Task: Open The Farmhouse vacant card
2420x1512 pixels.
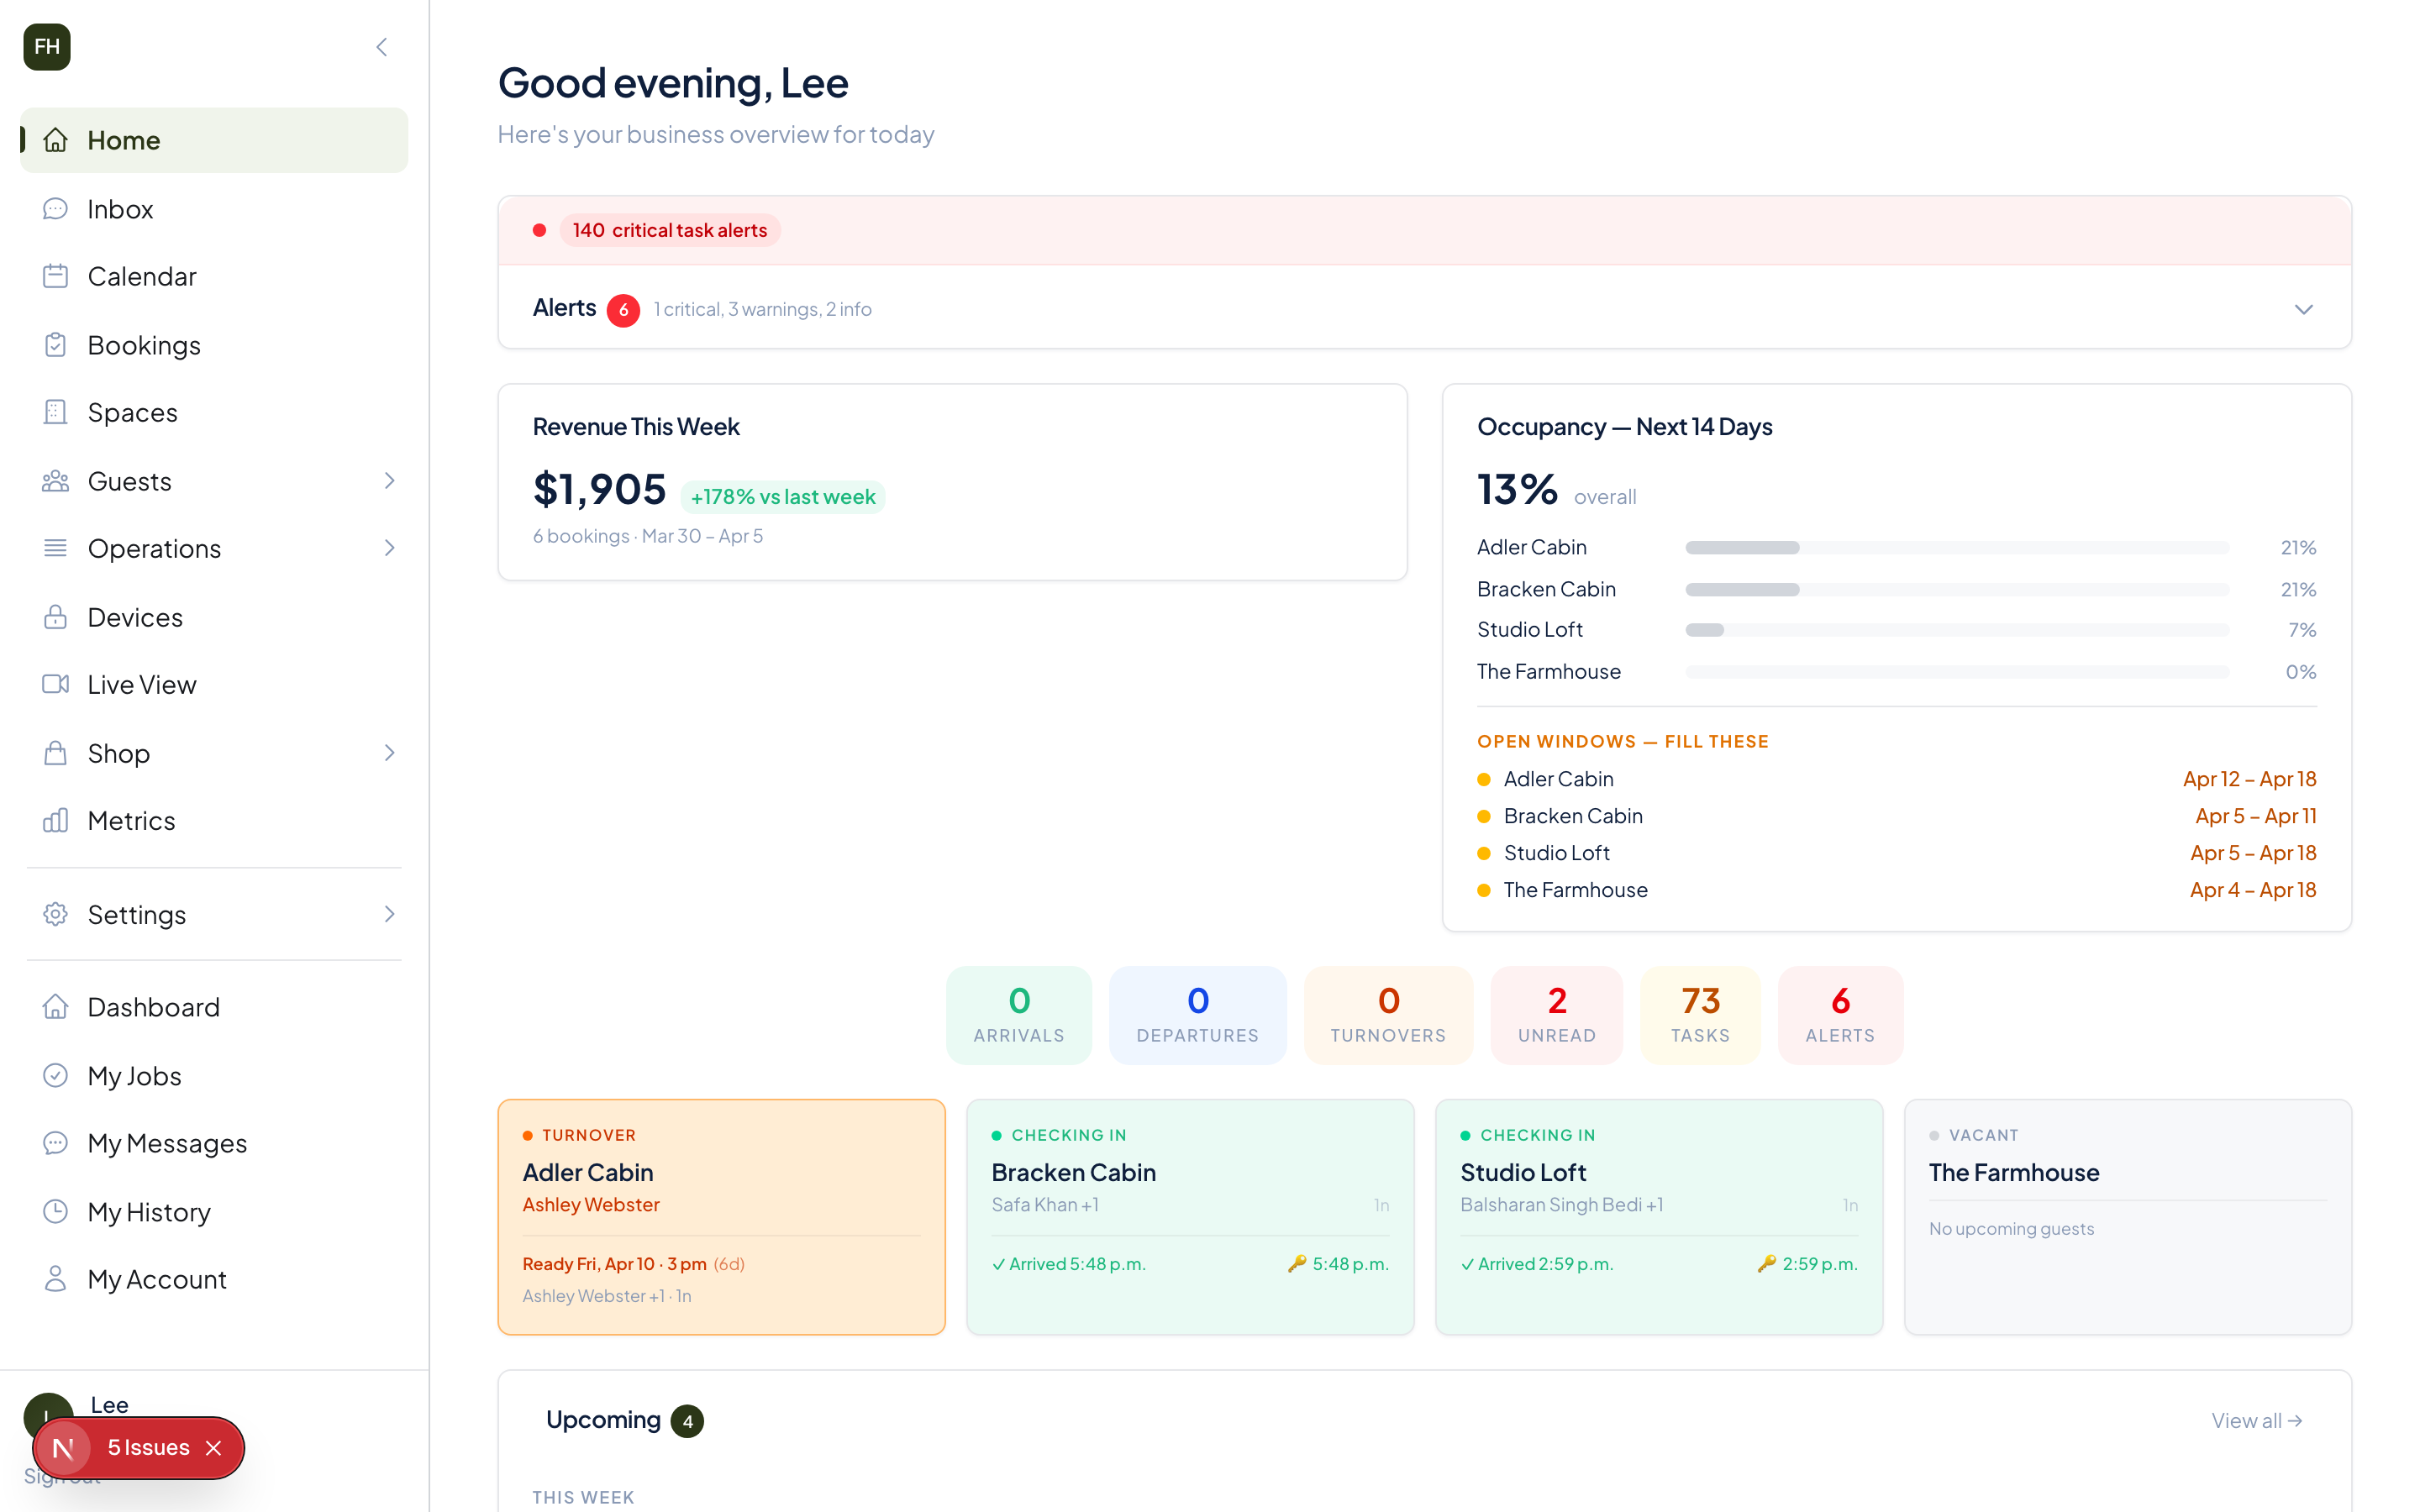Action: (2128, 1217)
